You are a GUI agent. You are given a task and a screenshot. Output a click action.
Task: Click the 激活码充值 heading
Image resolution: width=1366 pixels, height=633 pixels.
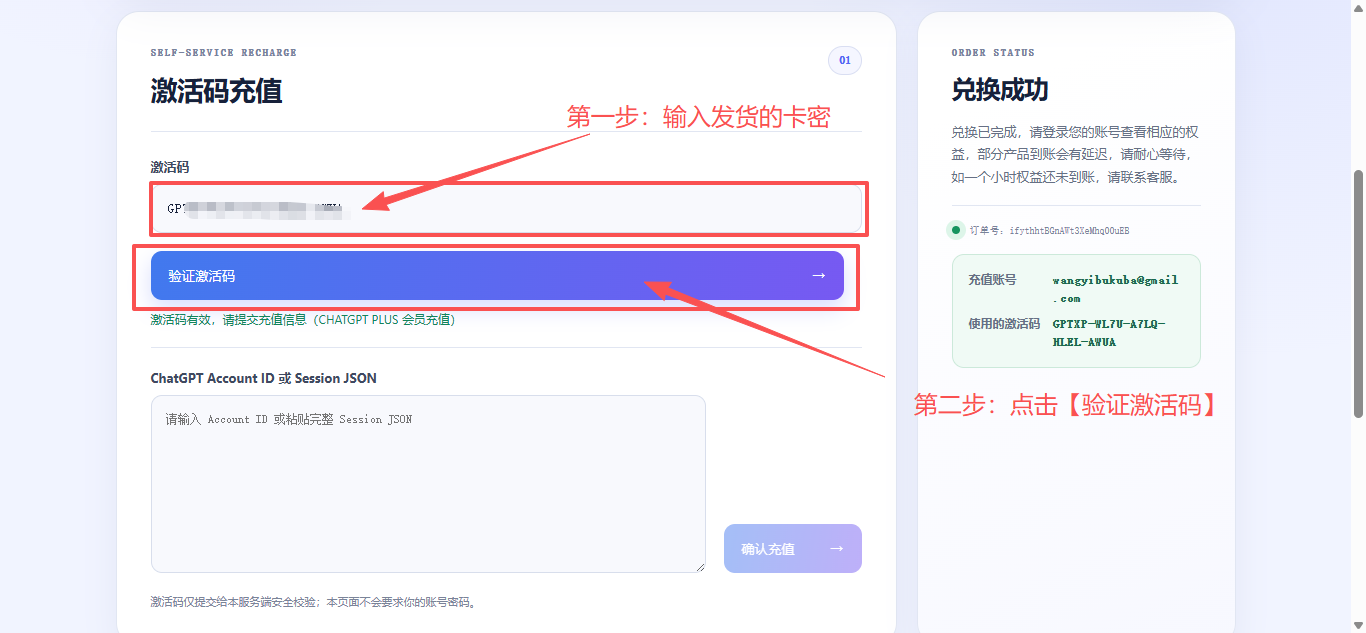(217, 91)
